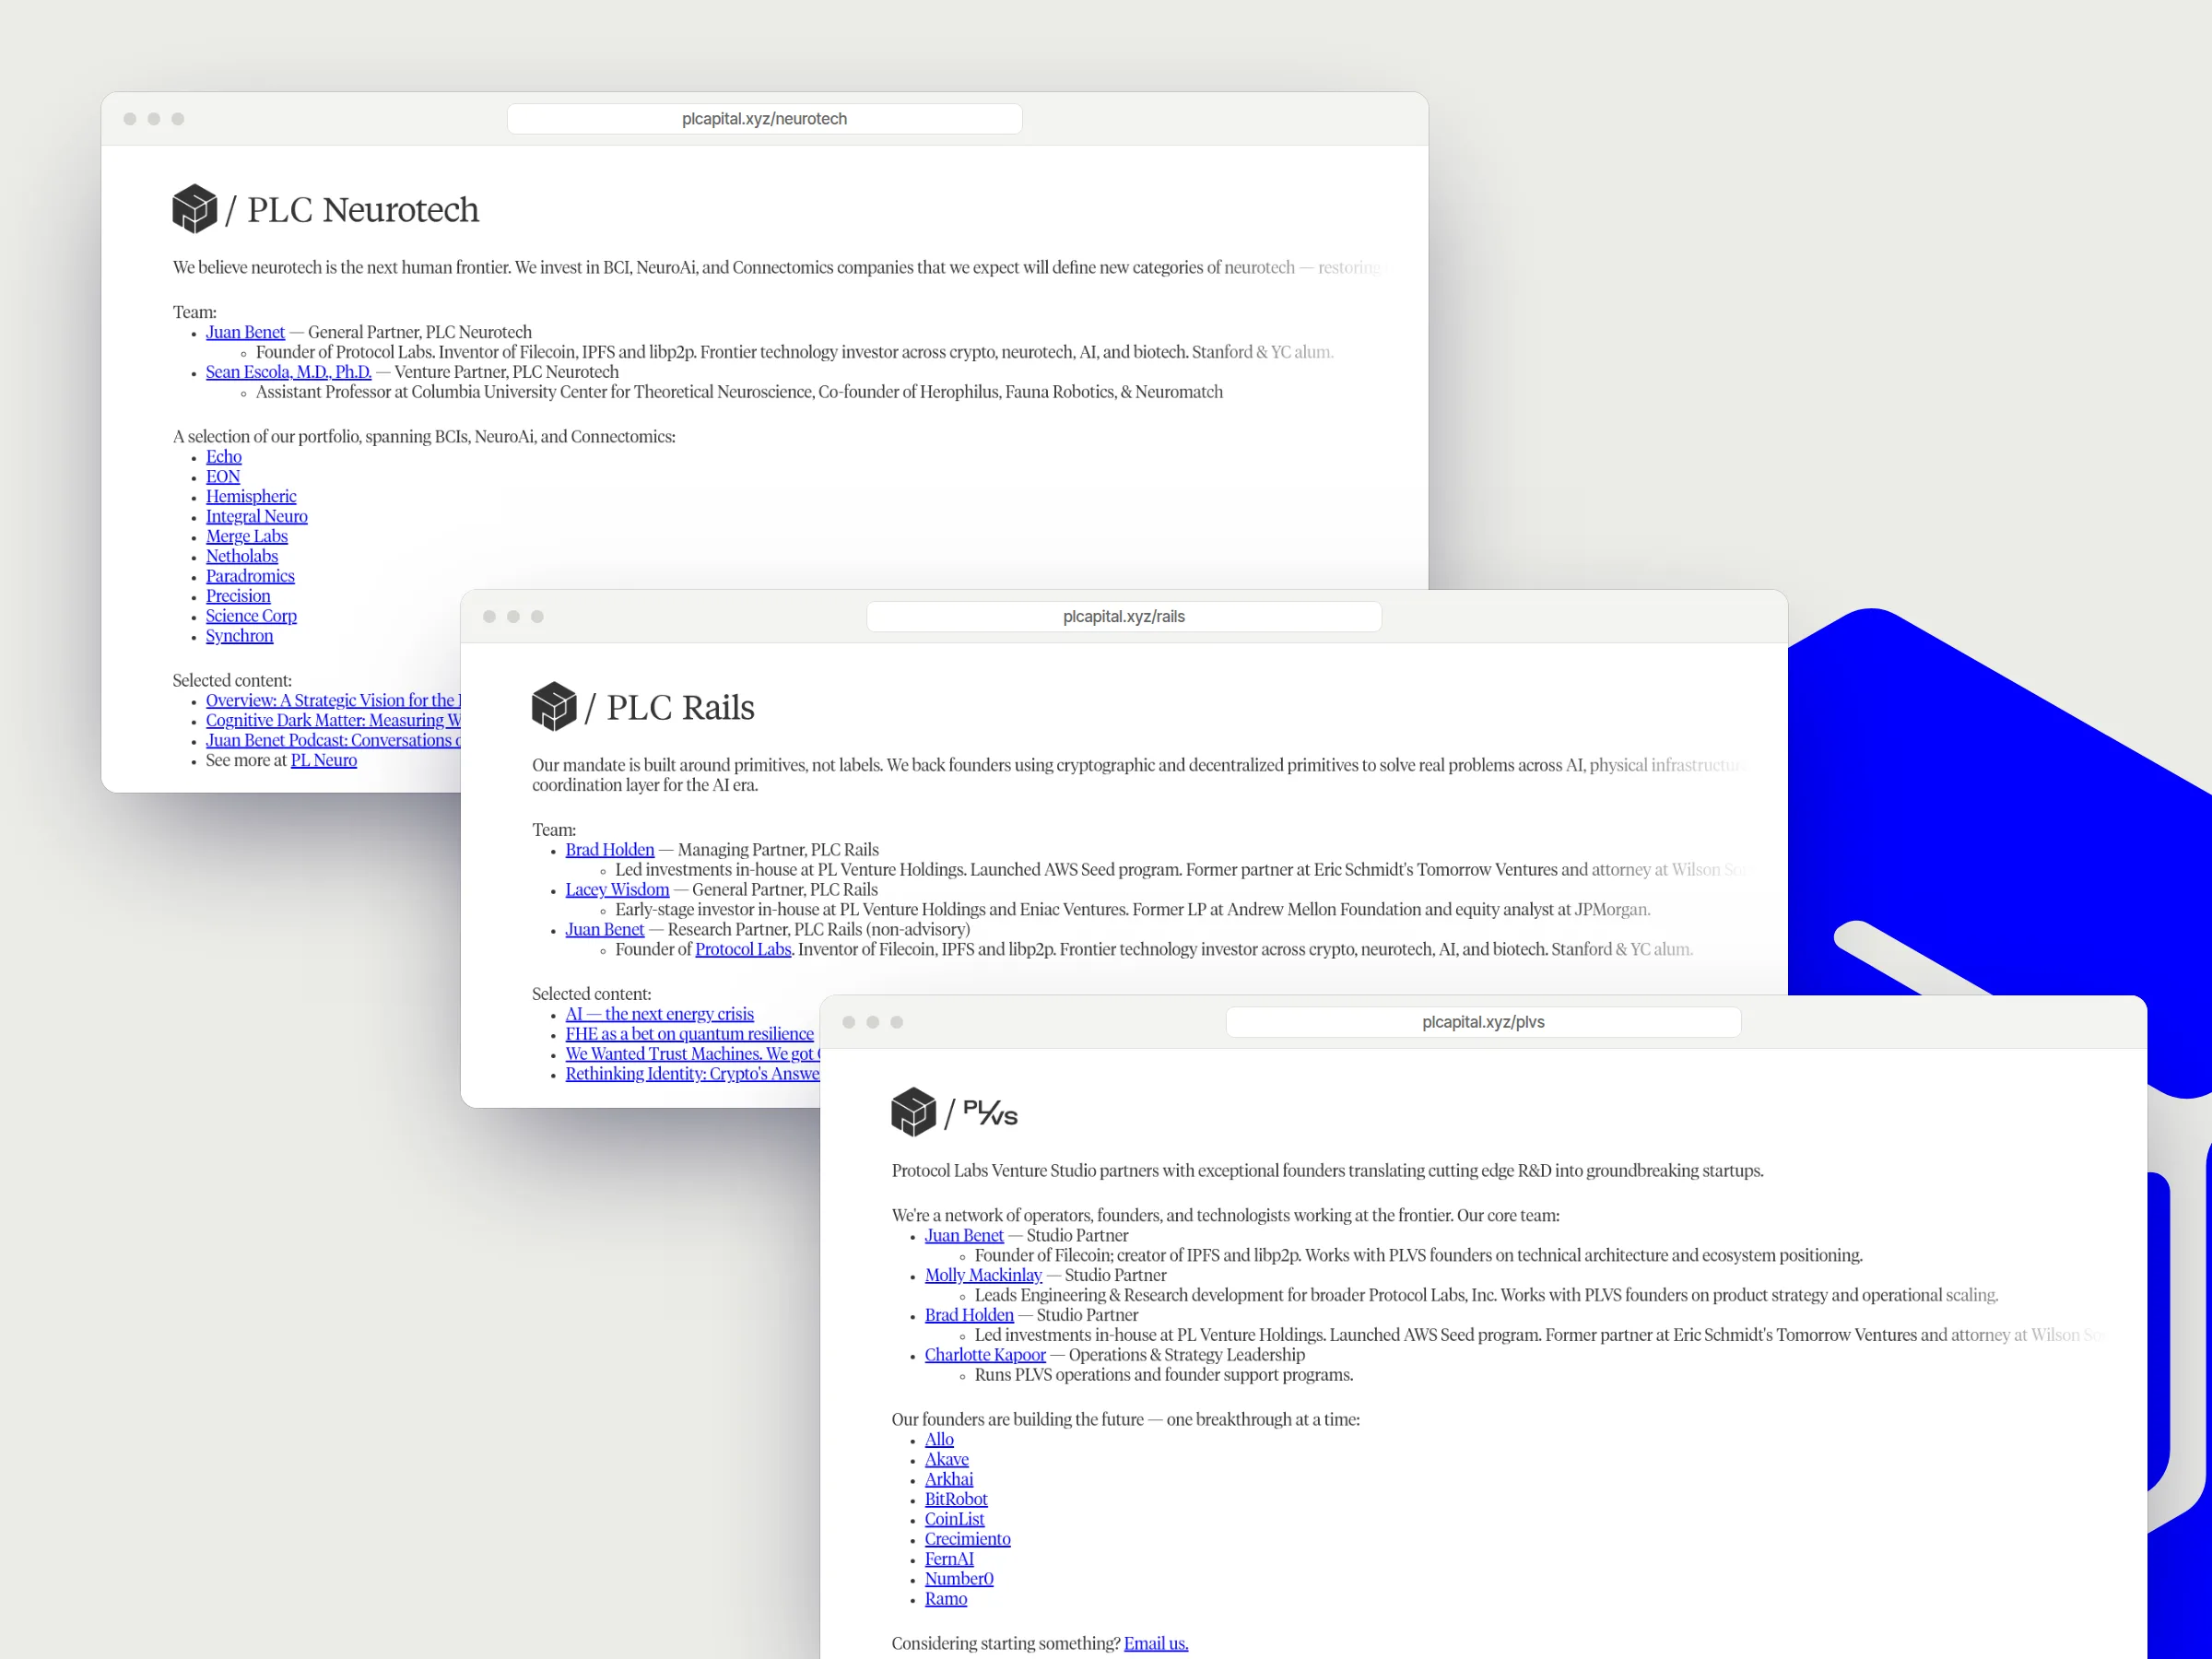
Task: Open 'AI — the next energy crisis' link
Action: (x=660, y=1015)
